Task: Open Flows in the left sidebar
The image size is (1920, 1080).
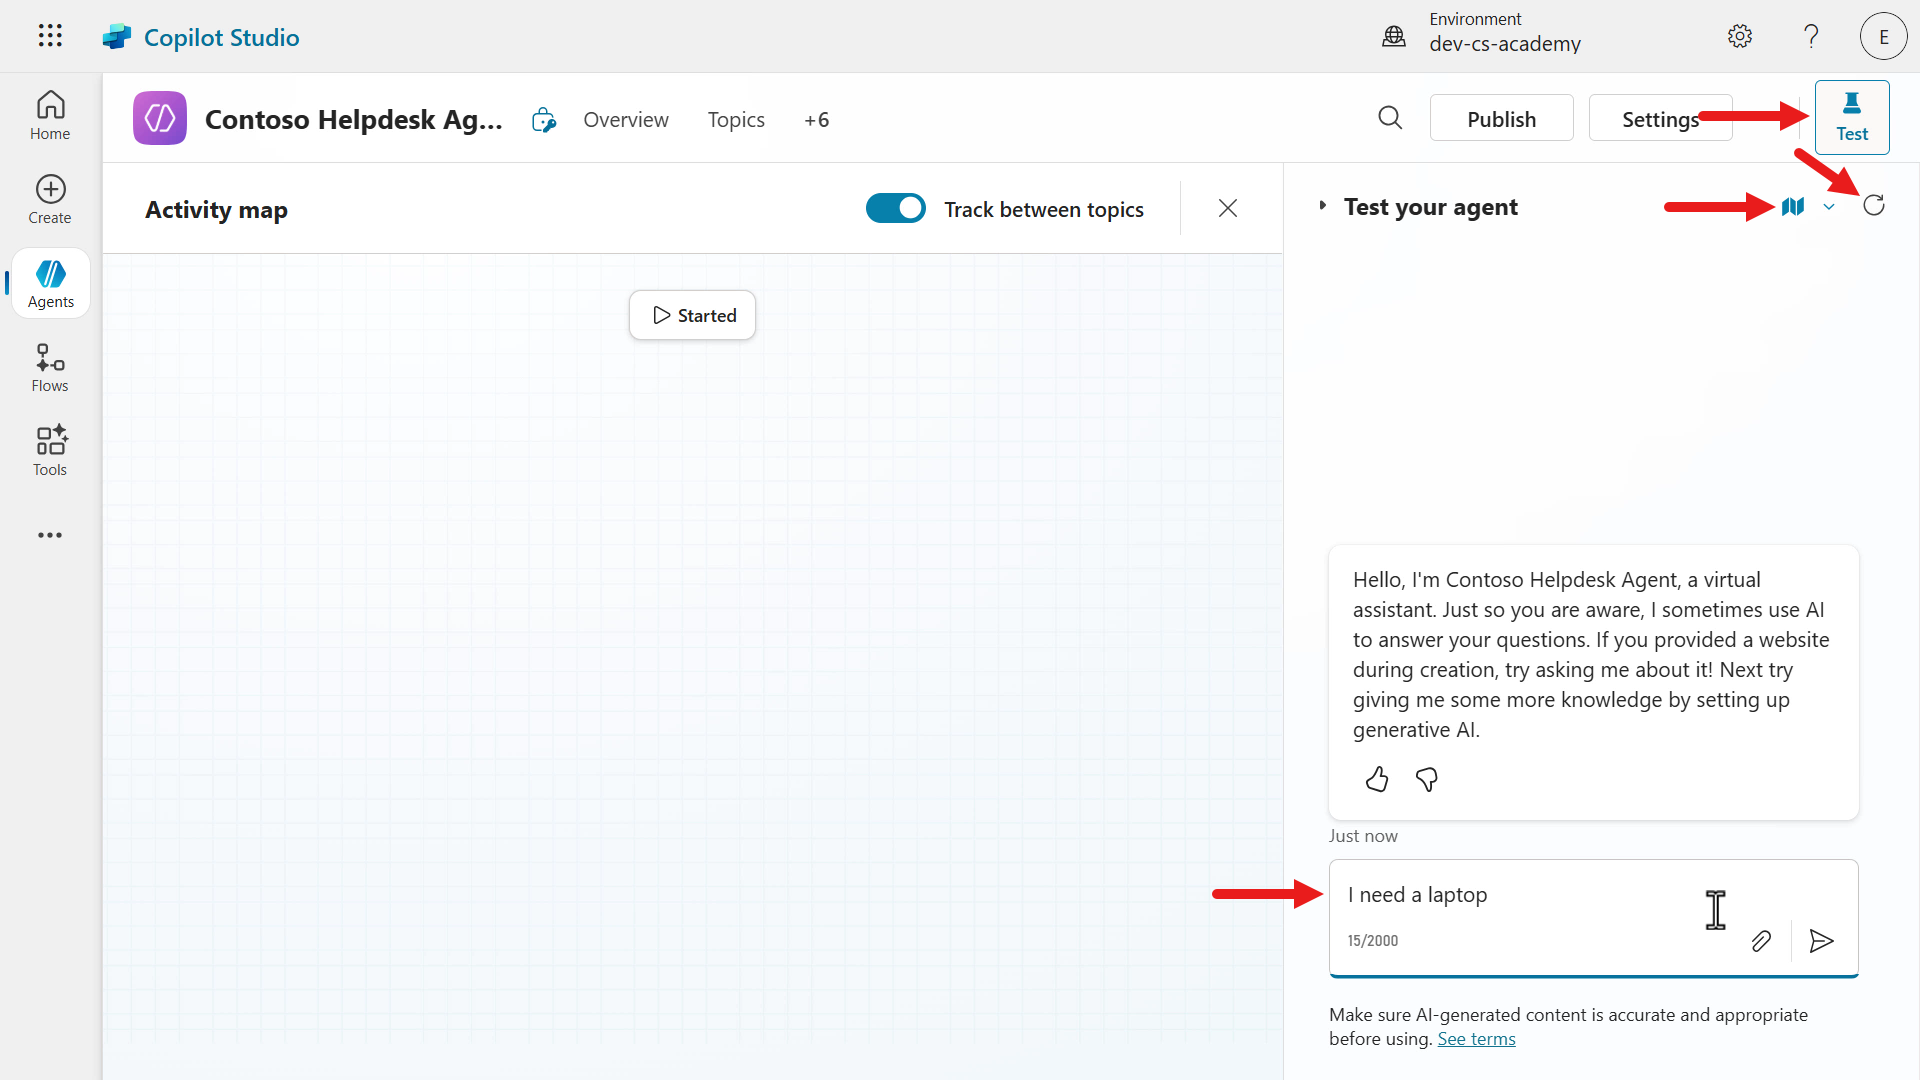Action: click(x=50, y=368)
